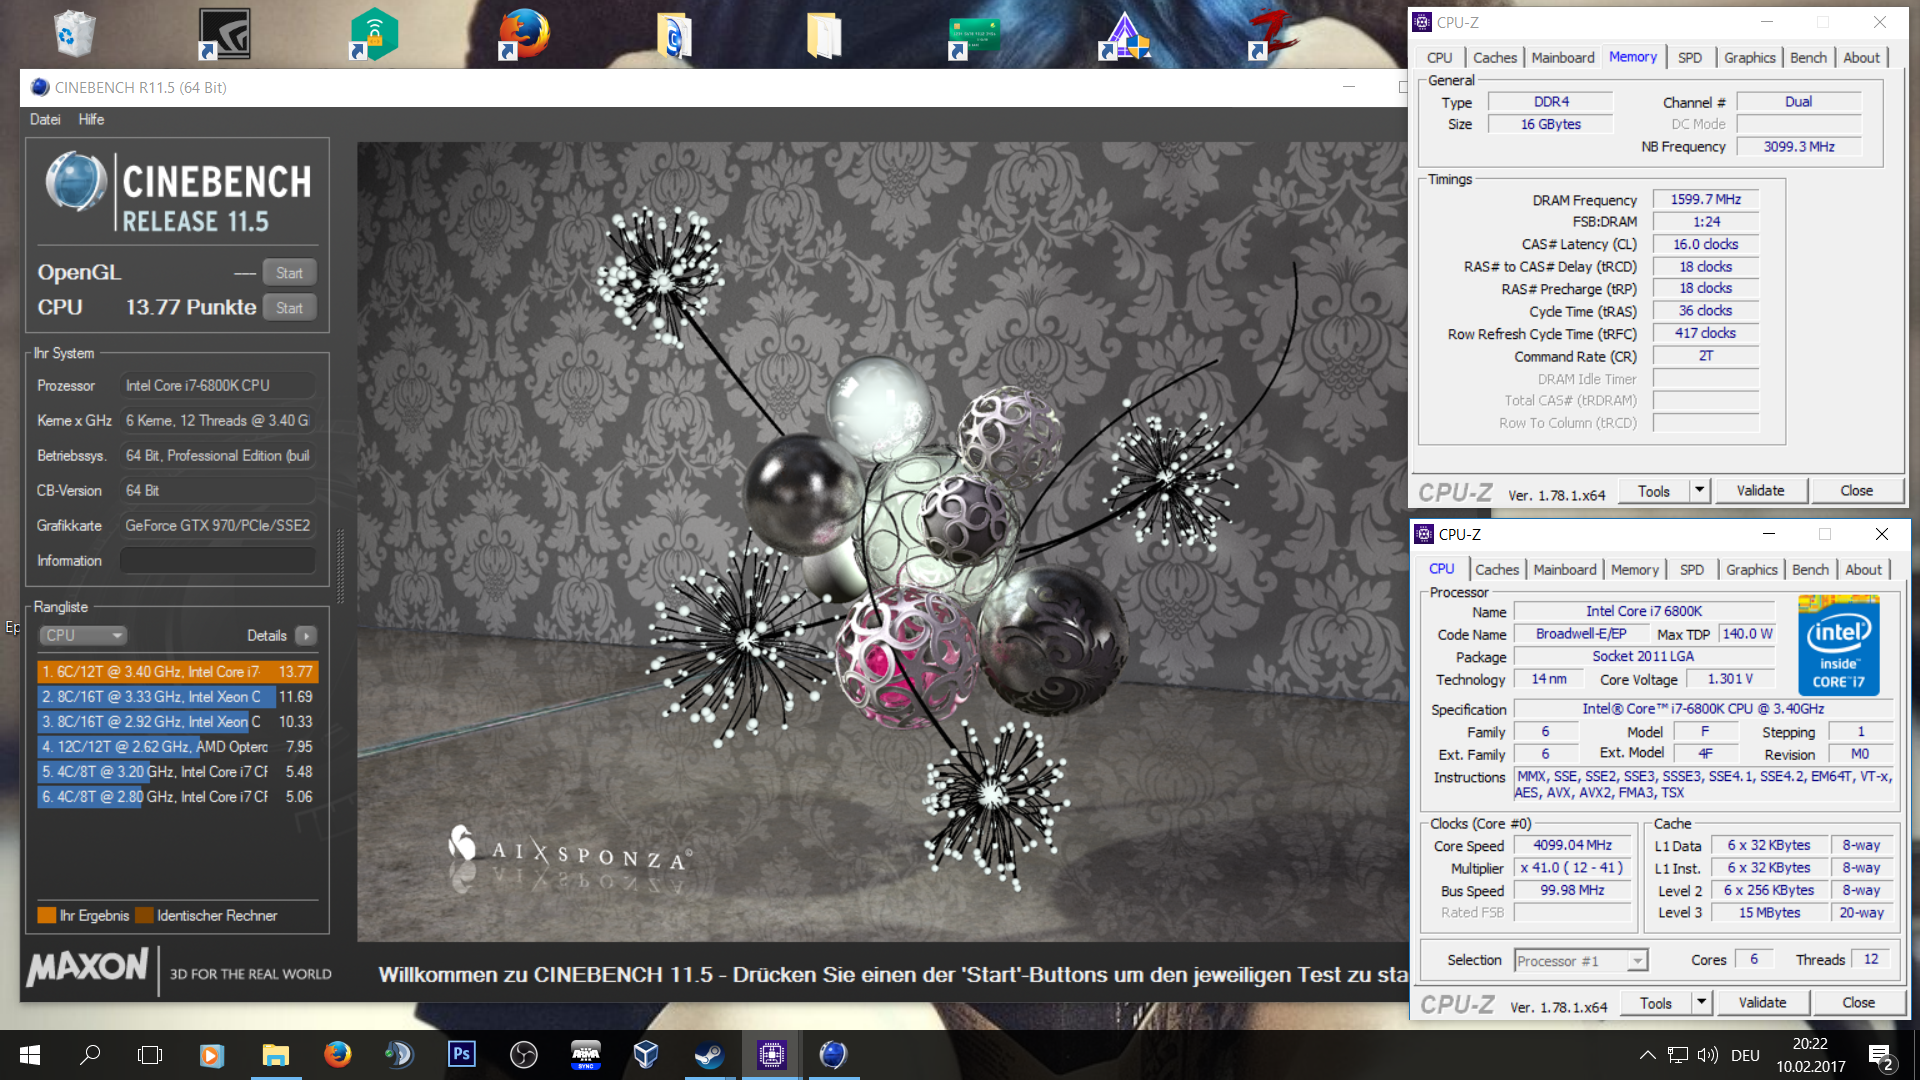
Task: Select the 6C/12T 3.40 GHz ranking row
Action: (x=177, y=672)
